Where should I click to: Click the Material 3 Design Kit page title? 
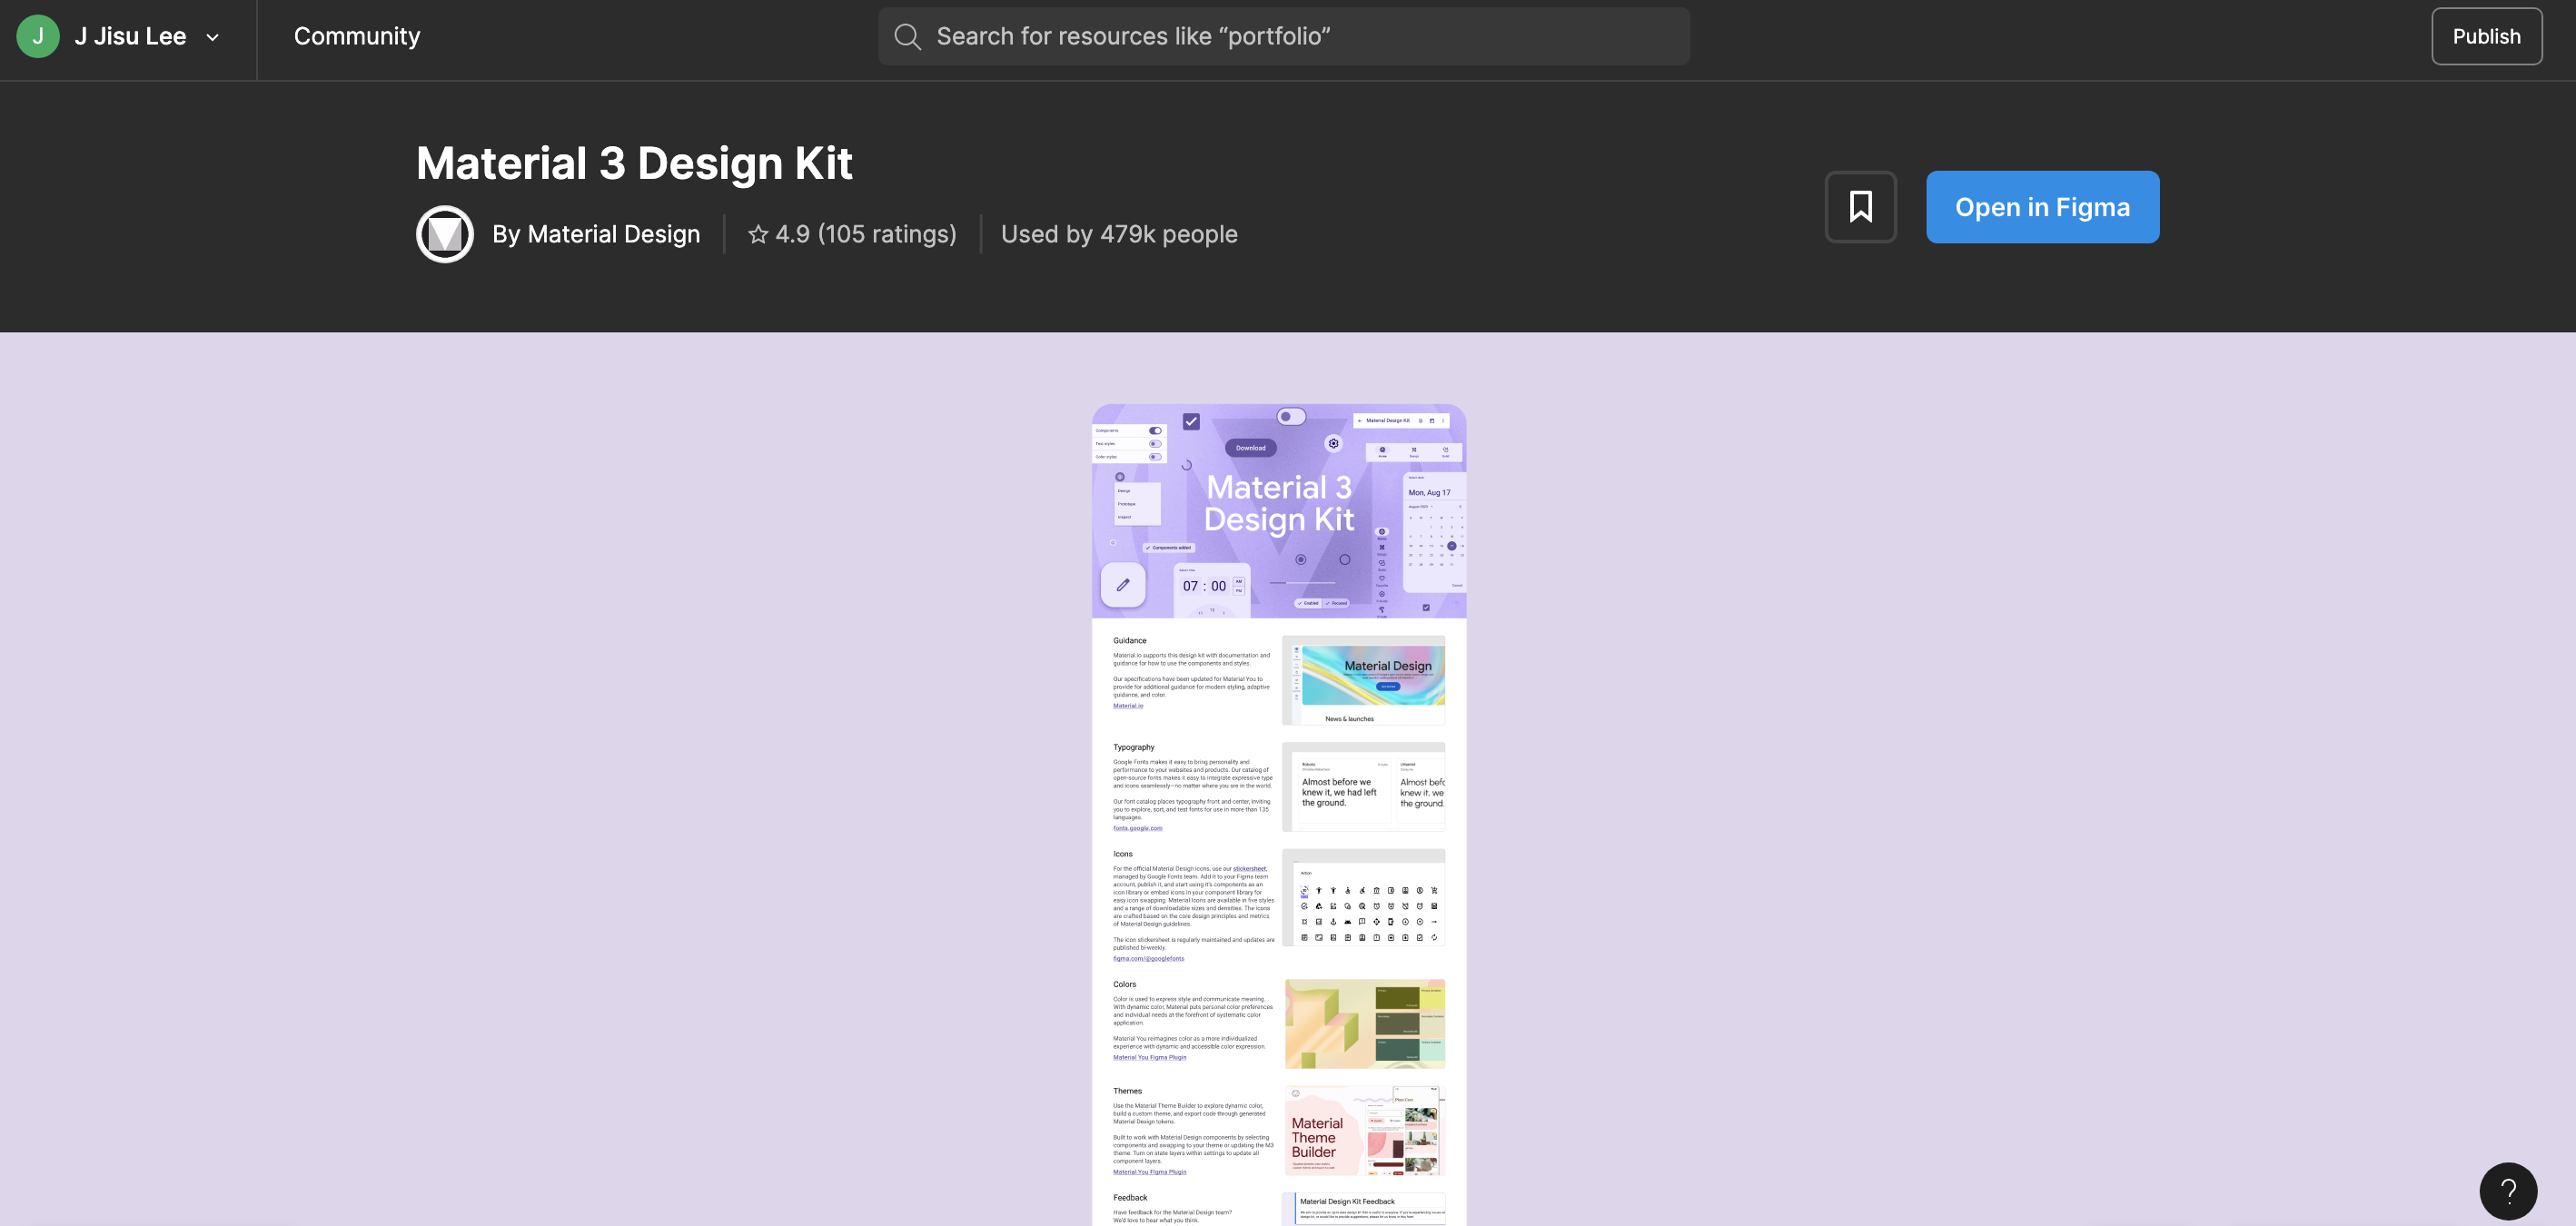tap(634, 163)
